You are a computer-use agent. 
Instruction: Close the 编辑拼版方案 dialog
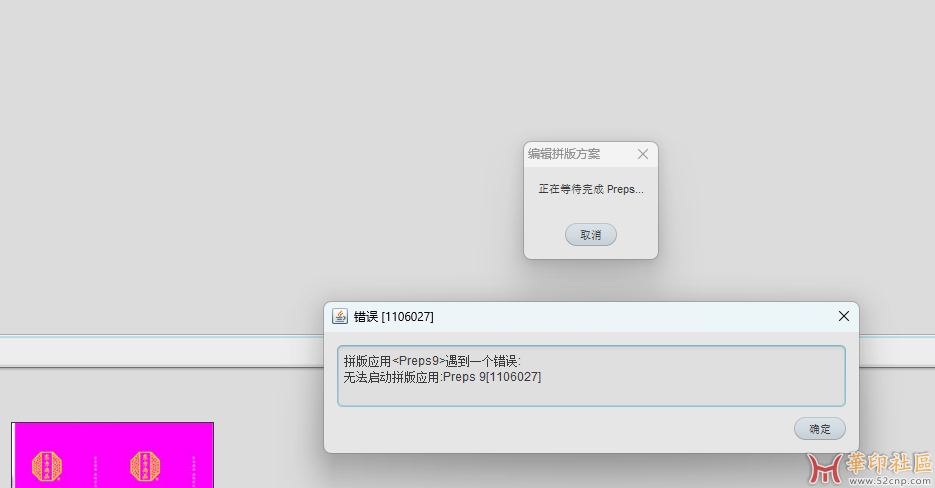pyautogui.click(x=642, y=154)
